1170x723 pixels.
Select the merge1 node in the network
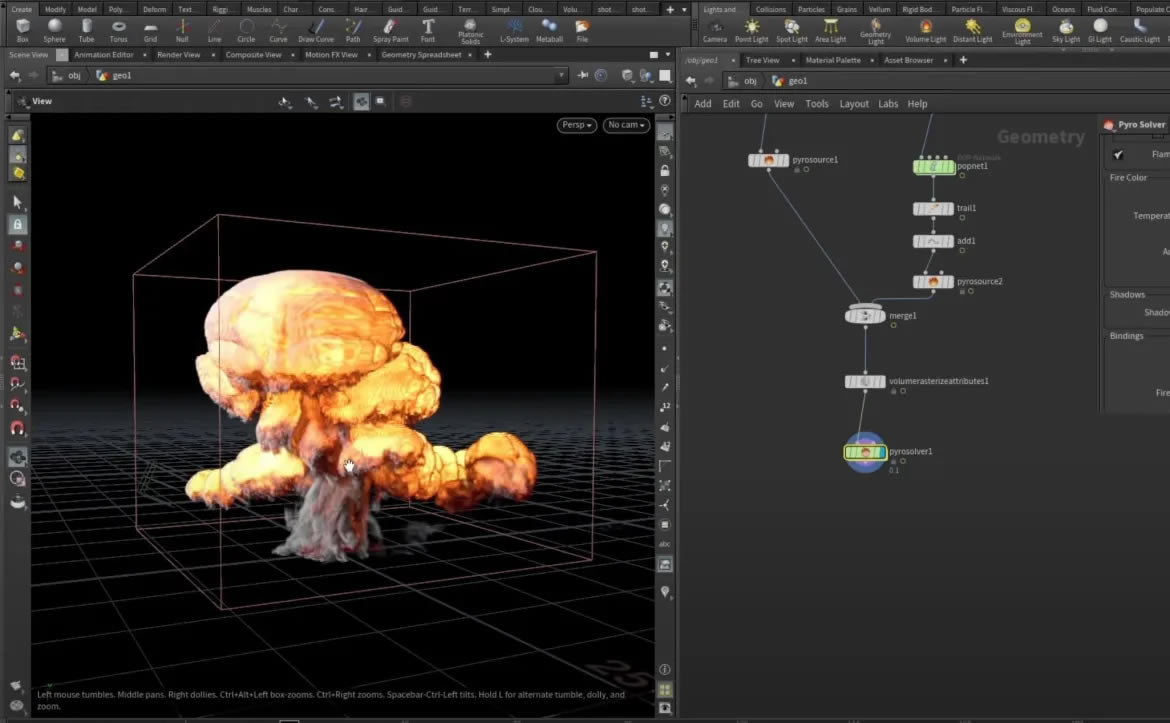(865, 316)
